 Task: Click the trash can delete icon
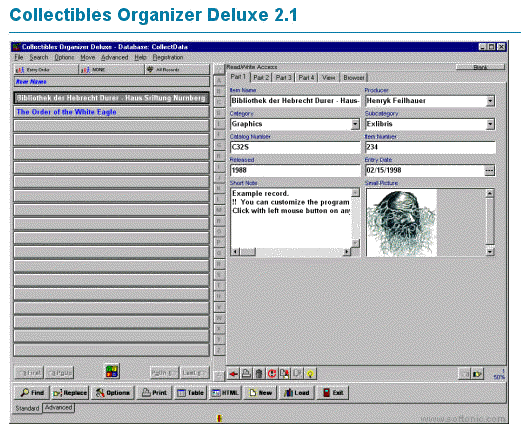coord(259,374)
